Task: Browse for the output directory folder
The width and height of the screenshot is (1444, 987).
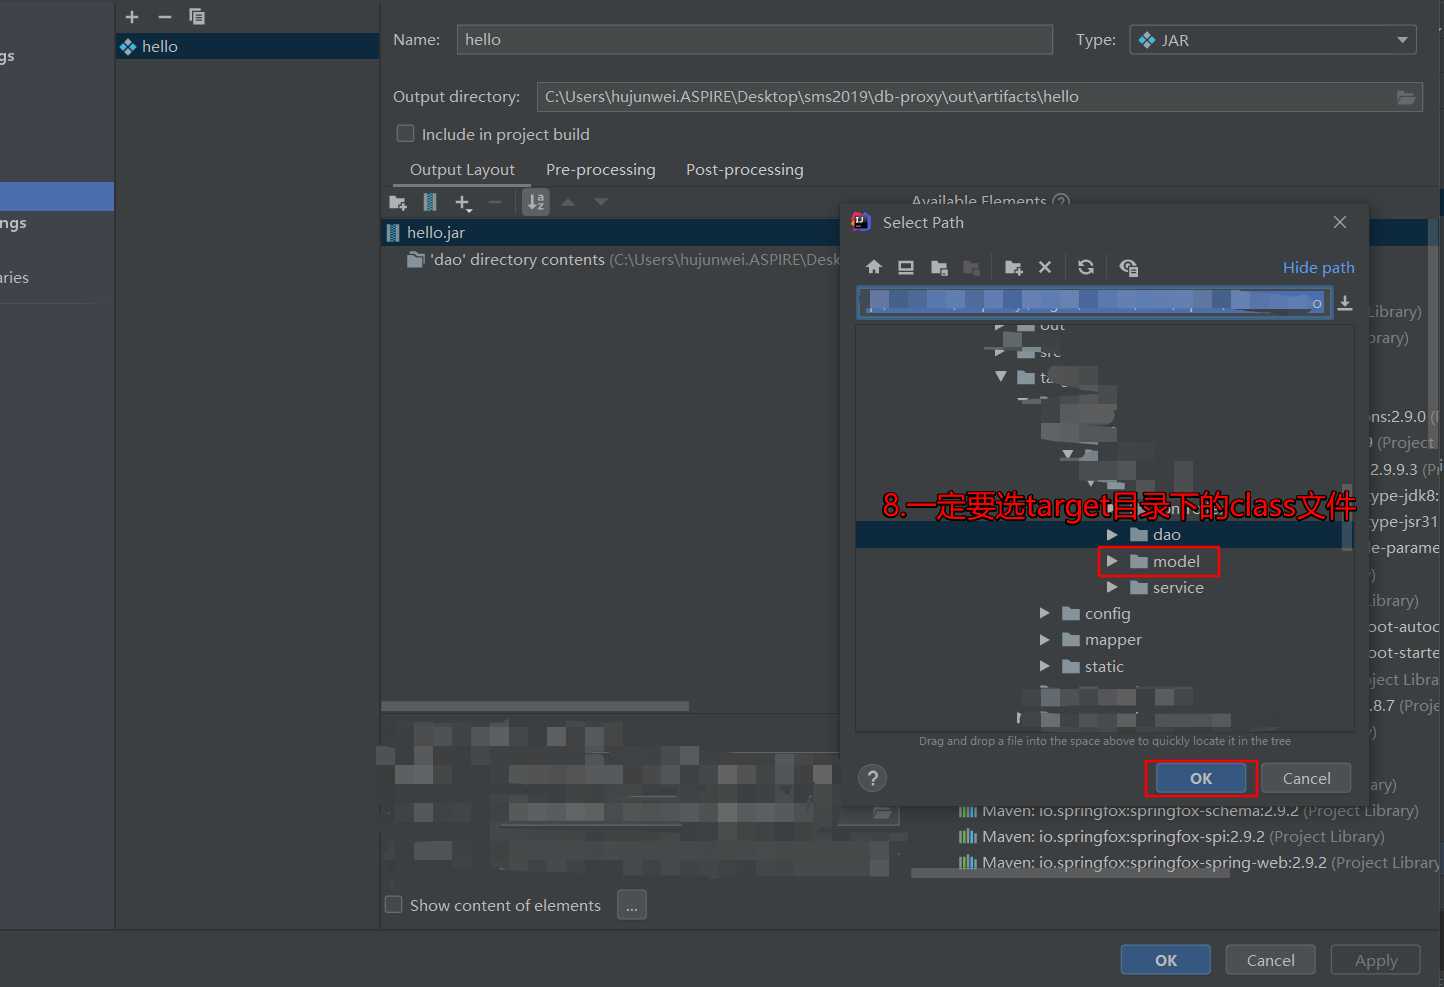Action: [1406, 97]
